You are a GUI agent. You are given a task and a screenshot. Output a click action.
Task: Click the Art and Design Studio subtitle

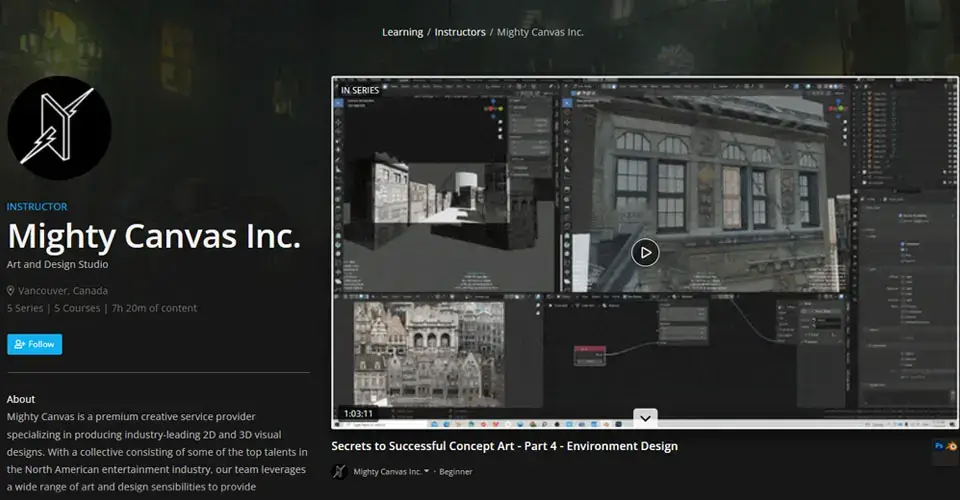click(x=58, y=264)
